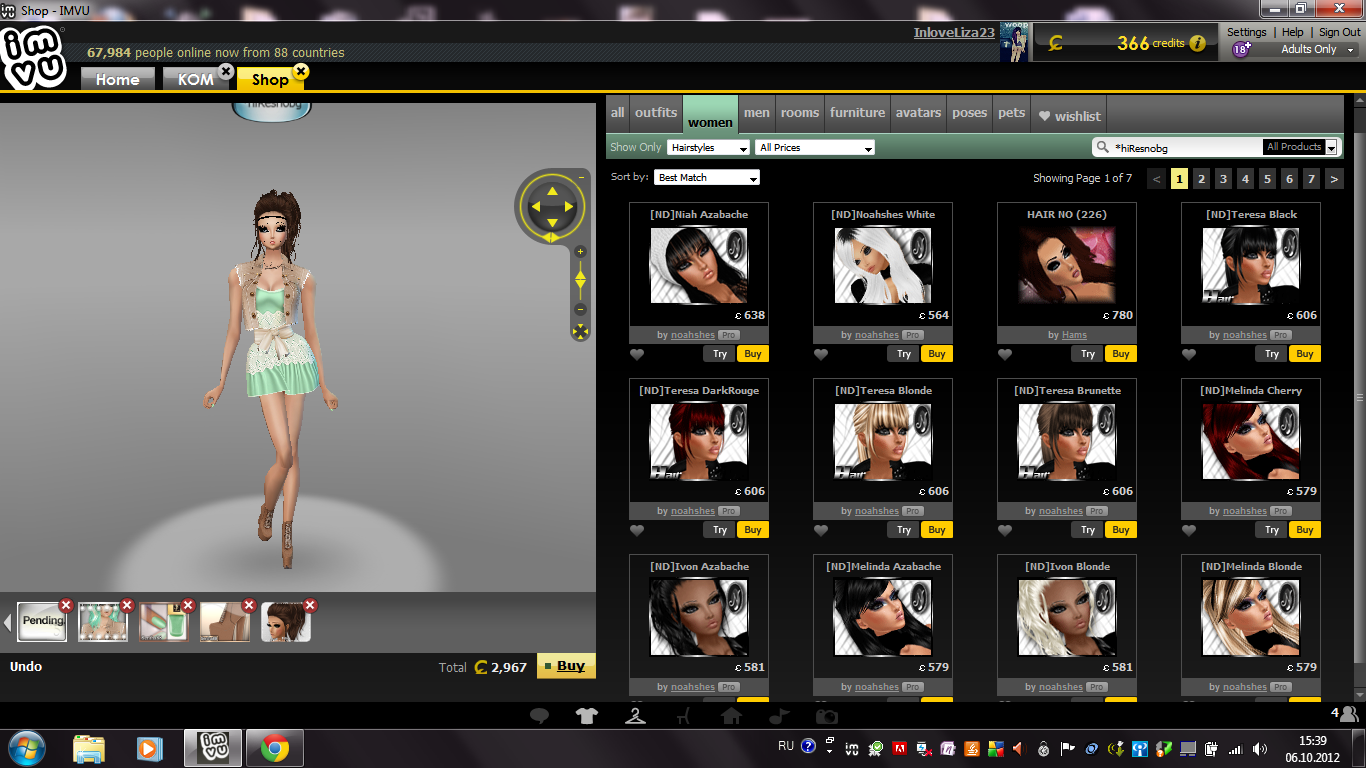Go to next results page arrow
Viewport: 1366px width, 768px height.
point(1333,179)
